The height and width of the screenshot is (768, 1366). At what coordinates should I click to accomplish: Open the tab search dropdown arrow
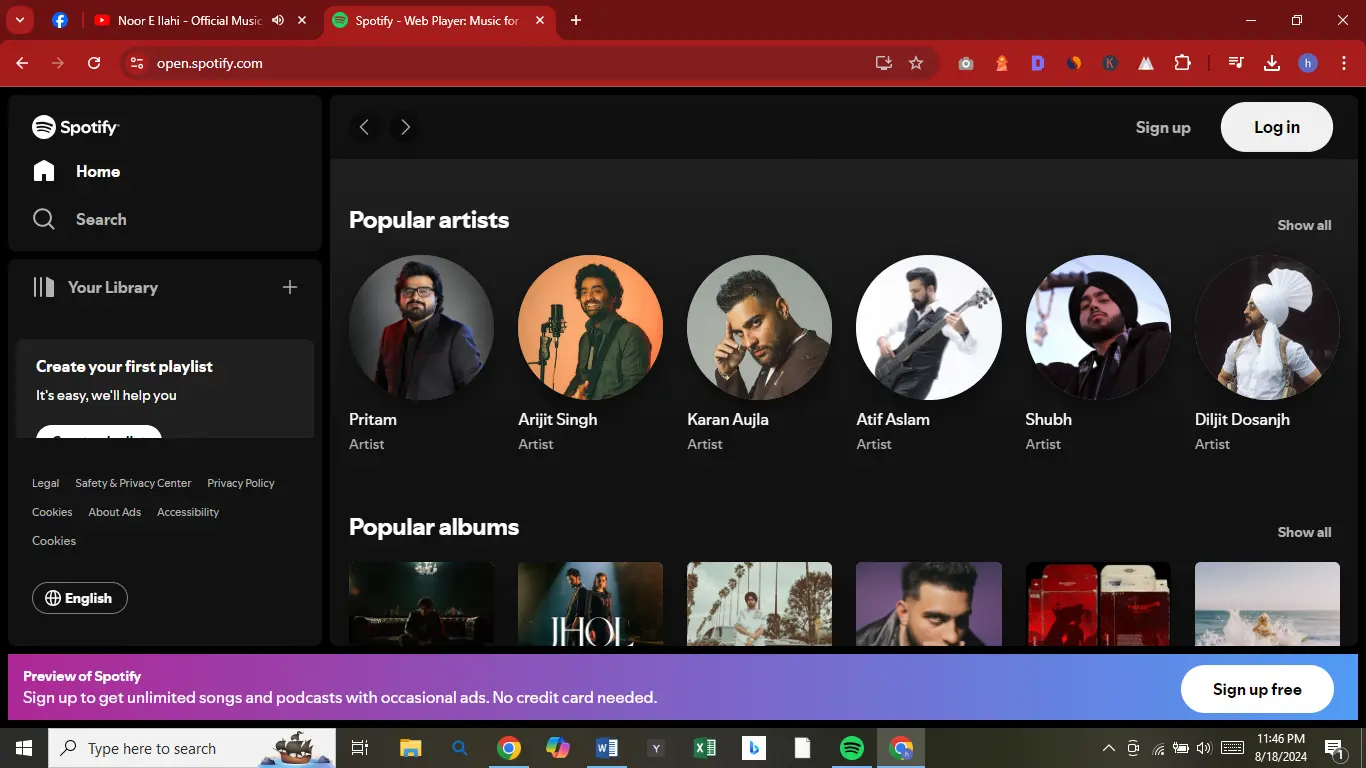point(20,20)
